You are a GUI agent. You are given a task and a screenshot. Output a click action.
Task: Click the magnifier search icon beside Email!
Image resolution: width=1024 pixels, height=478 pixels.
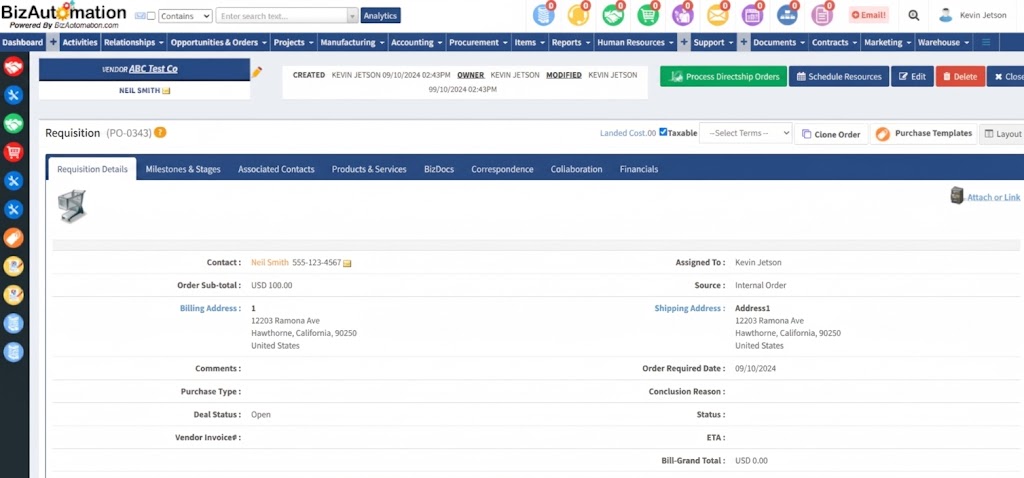click(x=914, y=15)
